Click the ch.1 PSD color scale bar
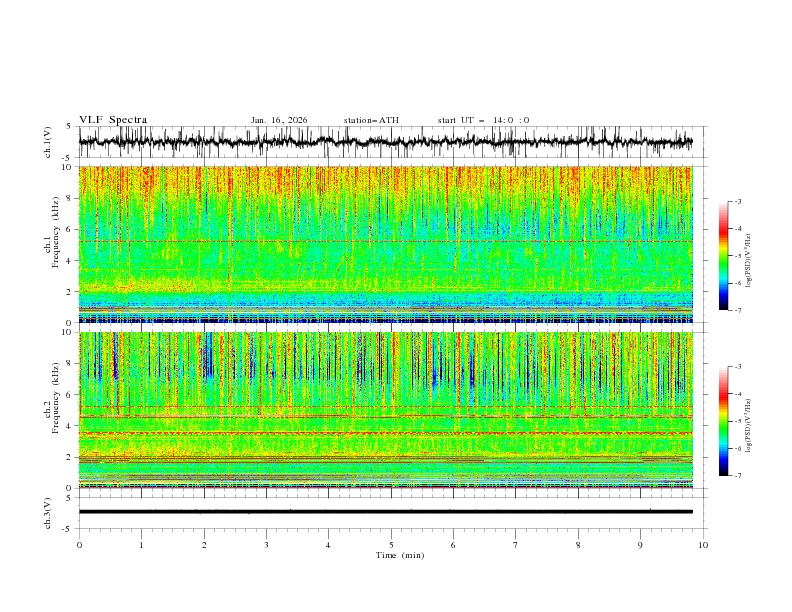792x612 pixels. (x=723, y=256)
